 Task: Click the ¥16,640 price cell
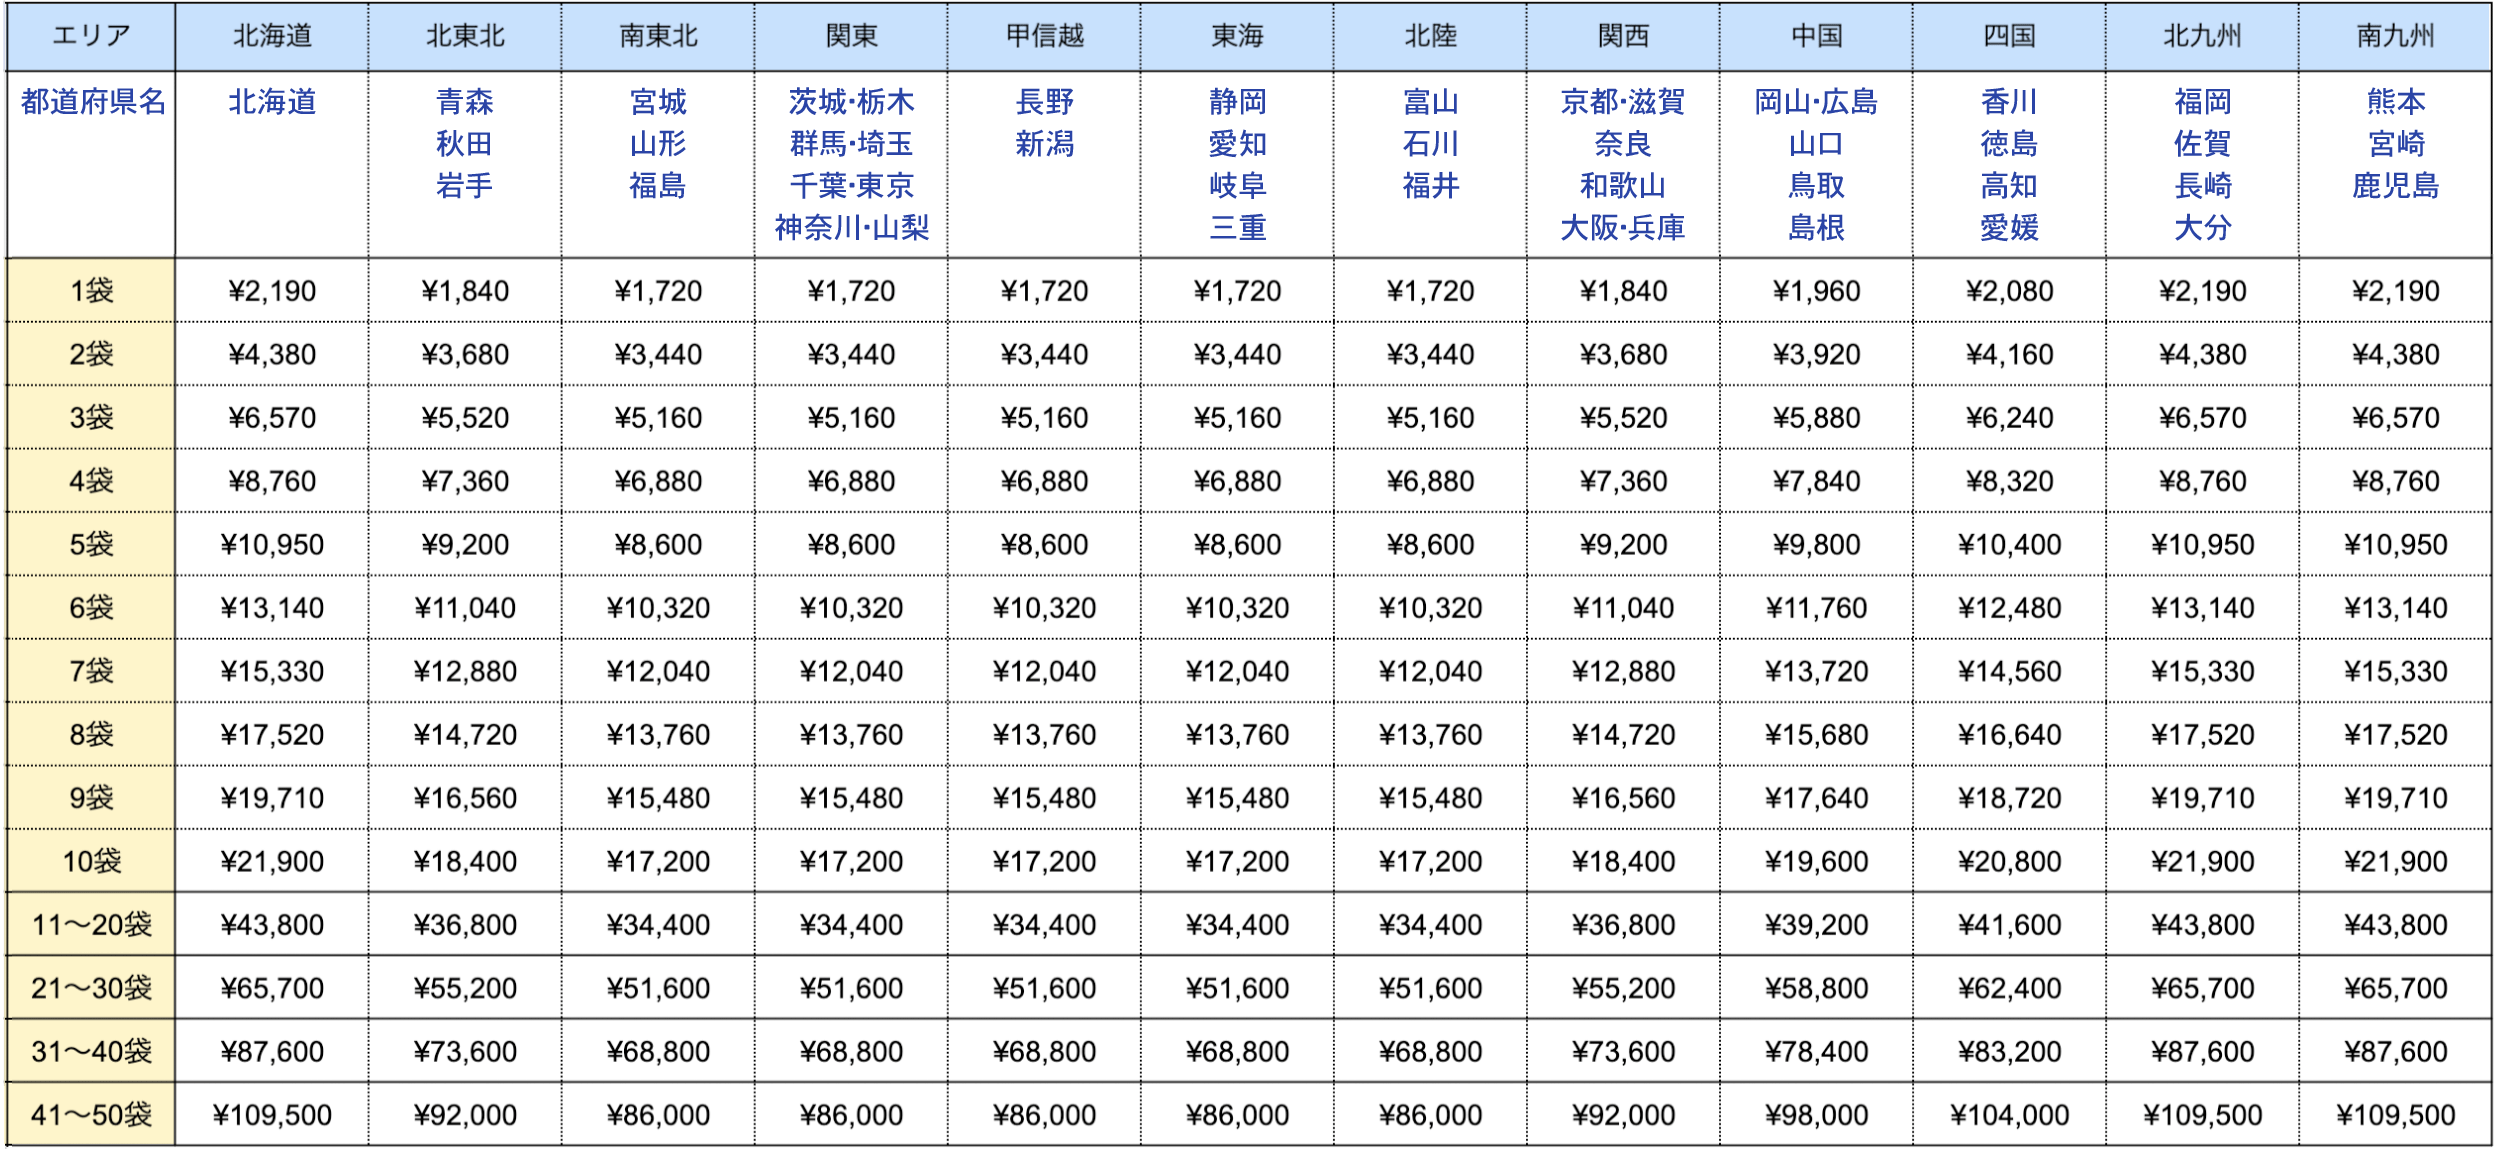coord(2009,735)
